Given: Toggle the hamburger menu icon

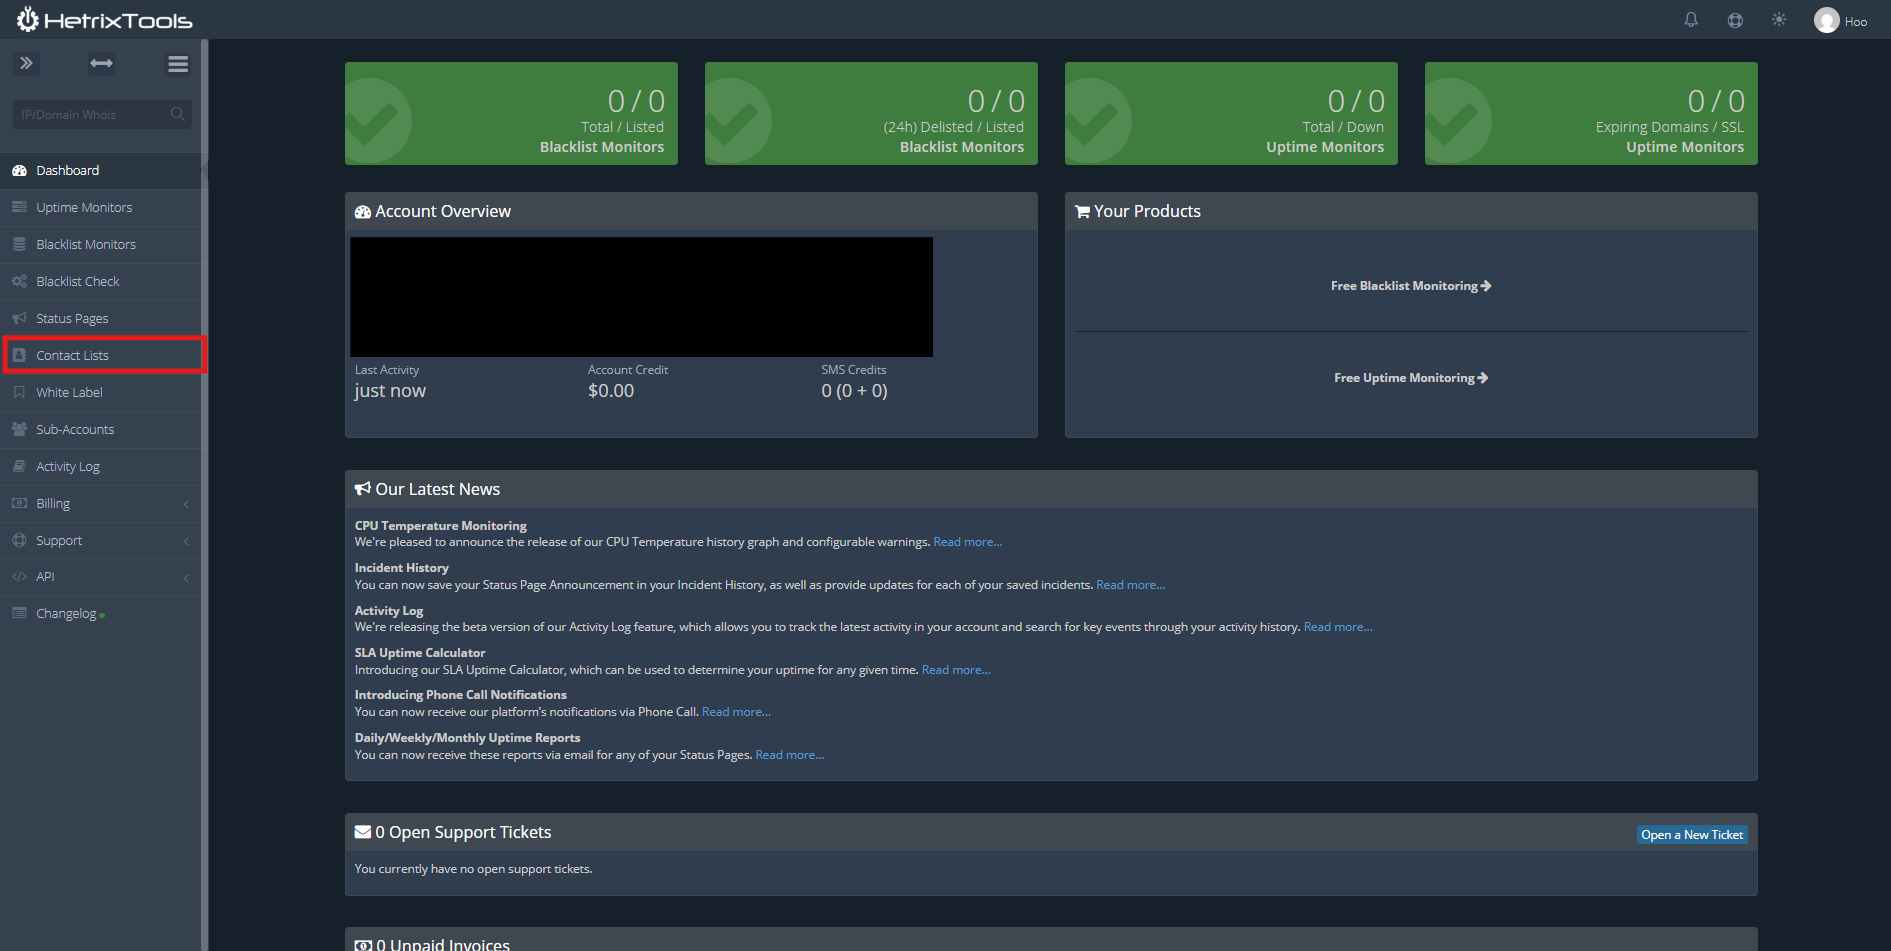Looking at the screenshot, I should click(178, 64).
